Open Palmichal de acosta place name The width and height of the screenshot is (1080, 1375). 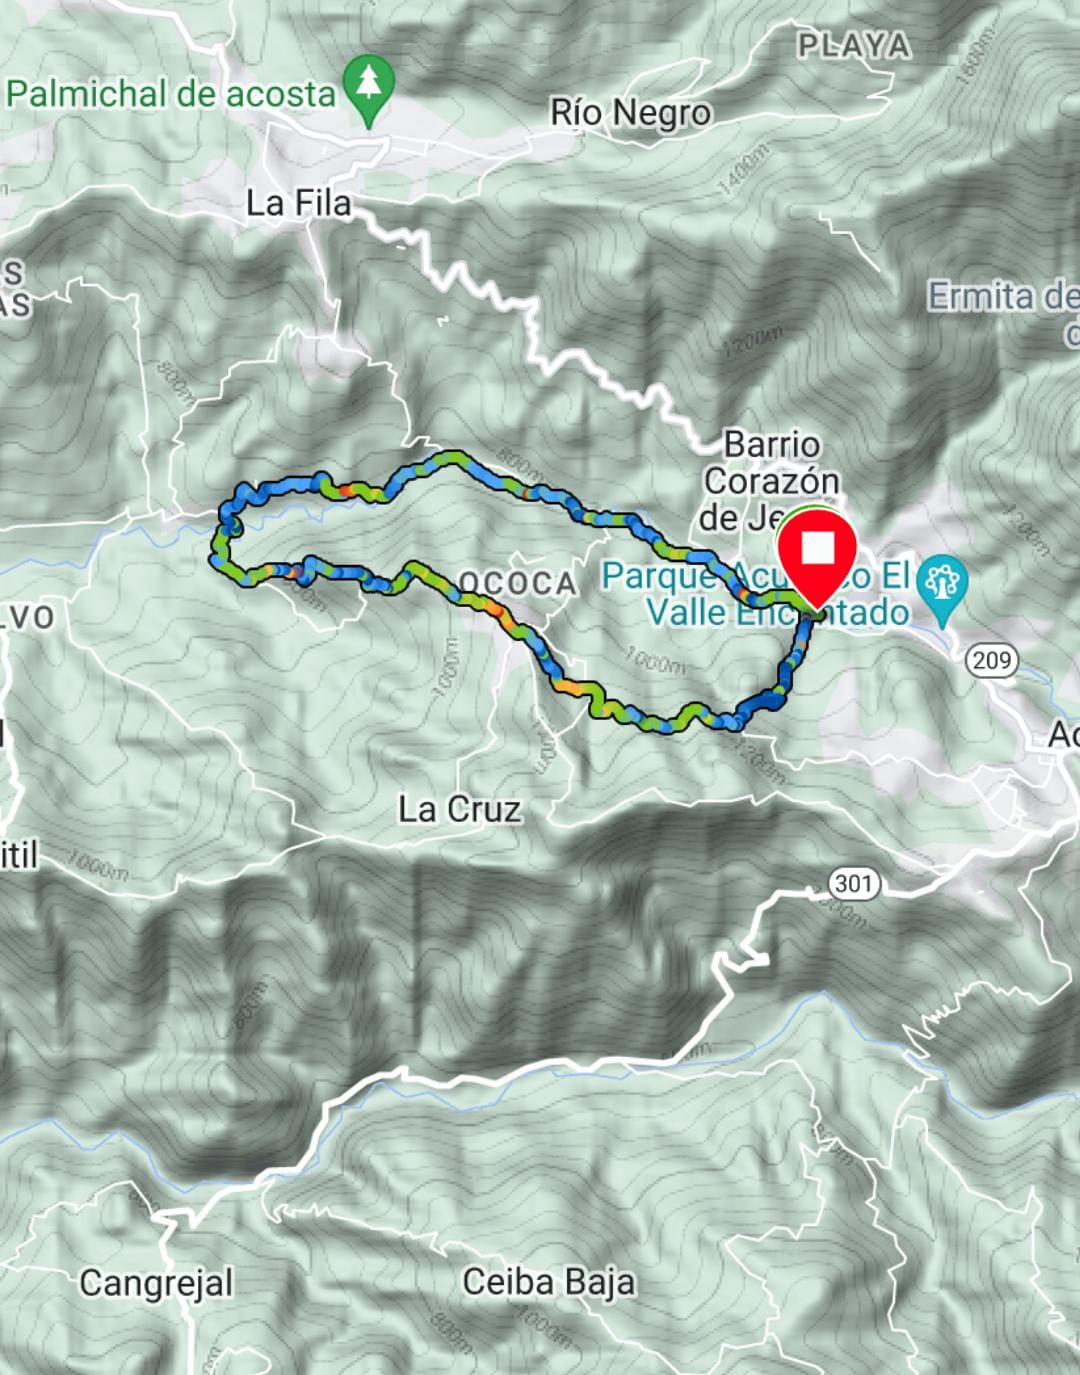171,94
